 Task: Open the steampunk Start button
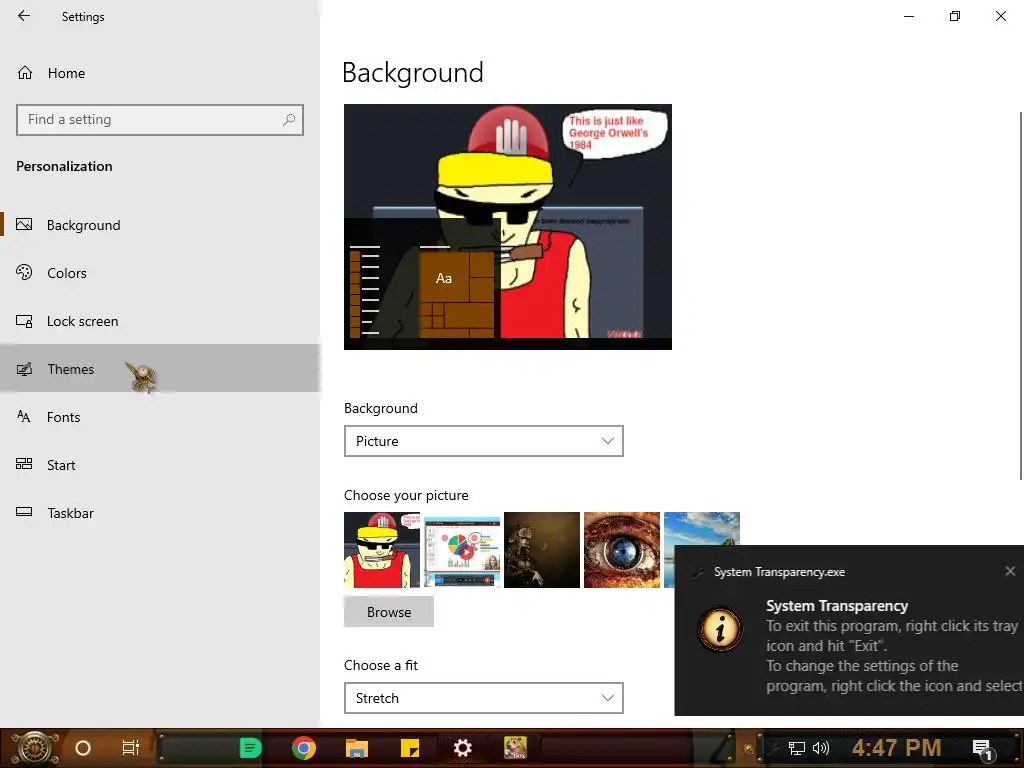[x=35, y=748]
